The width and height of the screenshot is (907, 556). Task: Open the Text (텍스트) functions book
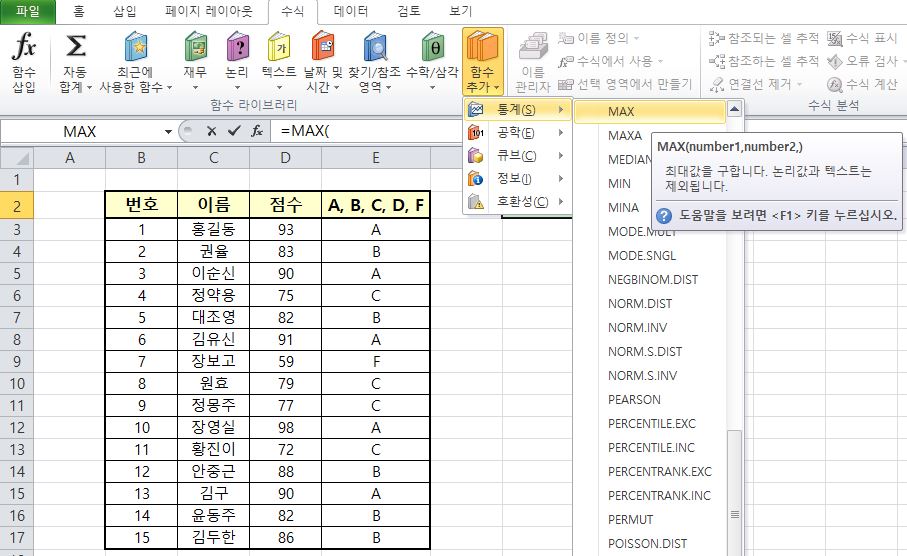coord(279,61)
